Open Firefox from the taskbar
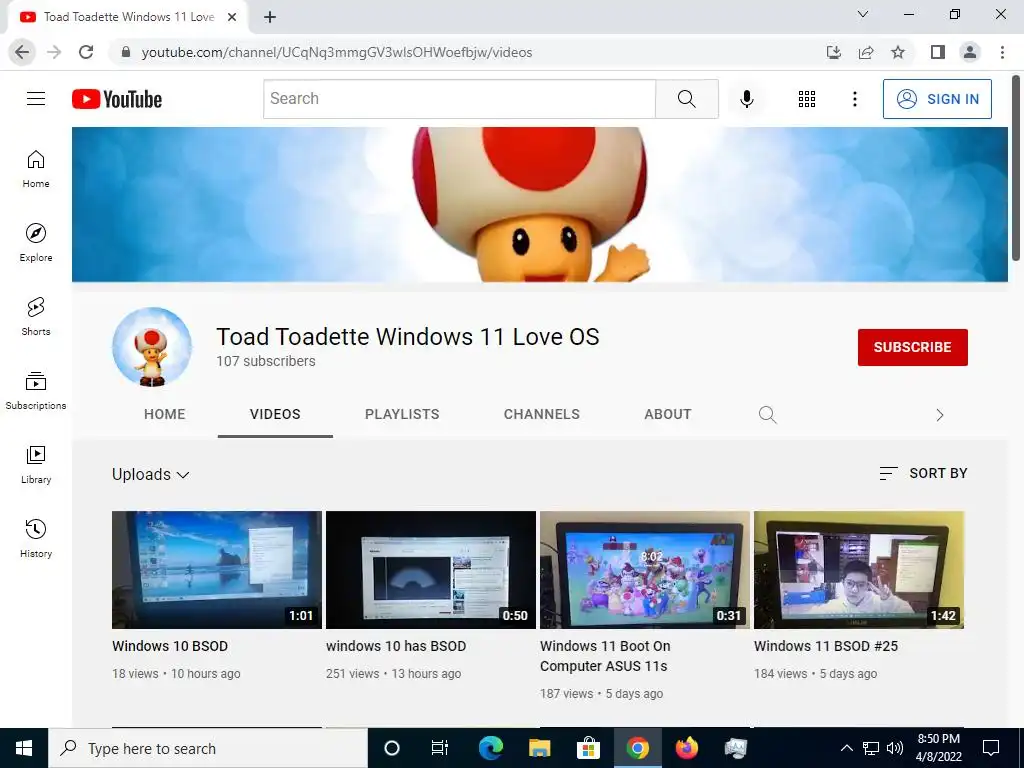The width and height of the screenshot is (1024, 768). point(686,748)
